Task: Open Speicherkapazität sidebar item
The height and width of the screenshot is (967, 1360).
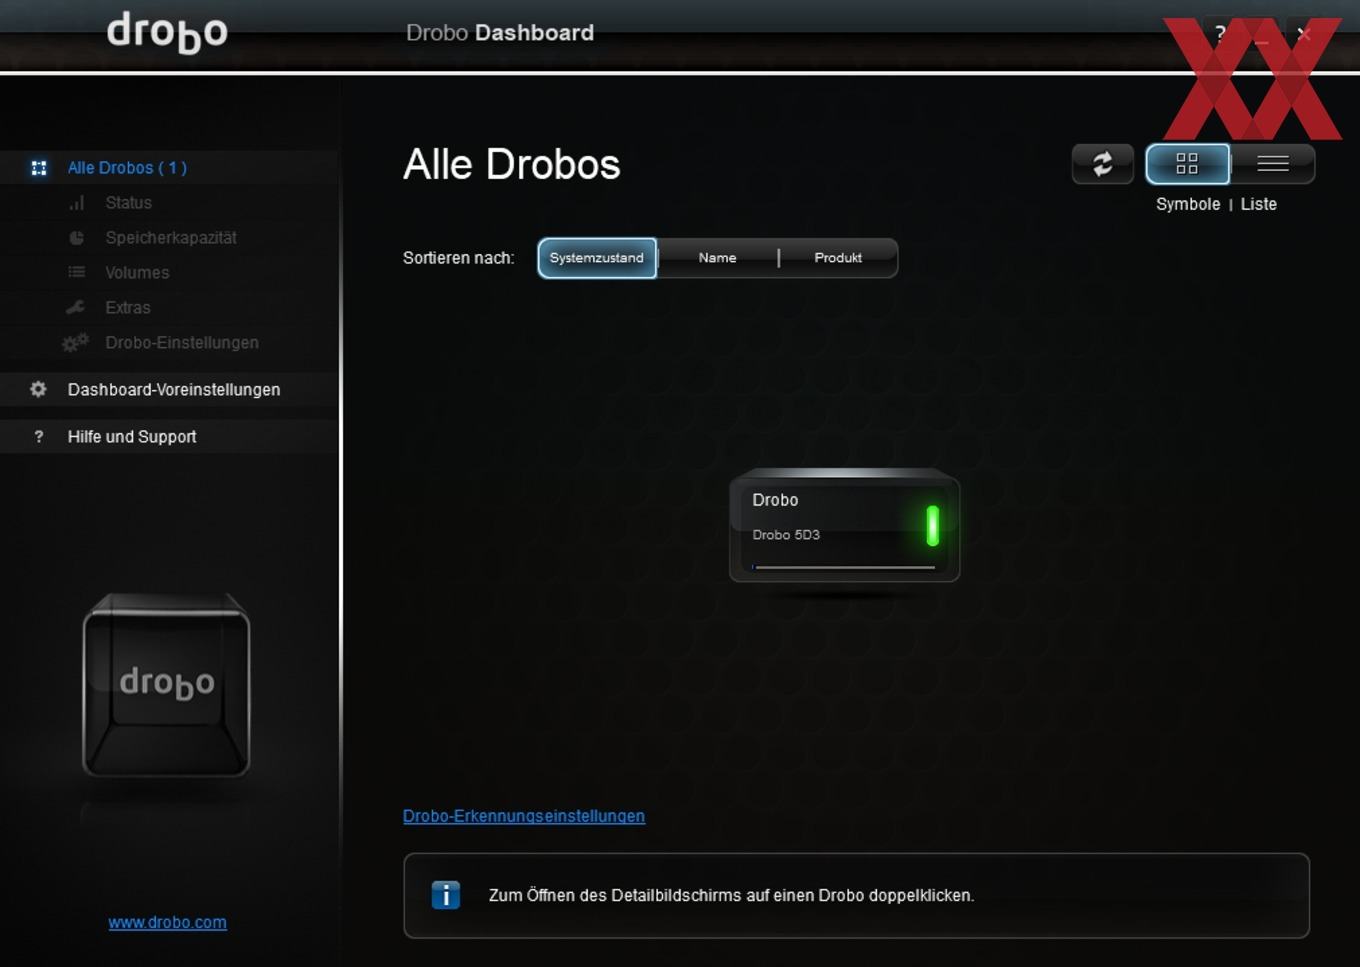Action: pos(171,238)
